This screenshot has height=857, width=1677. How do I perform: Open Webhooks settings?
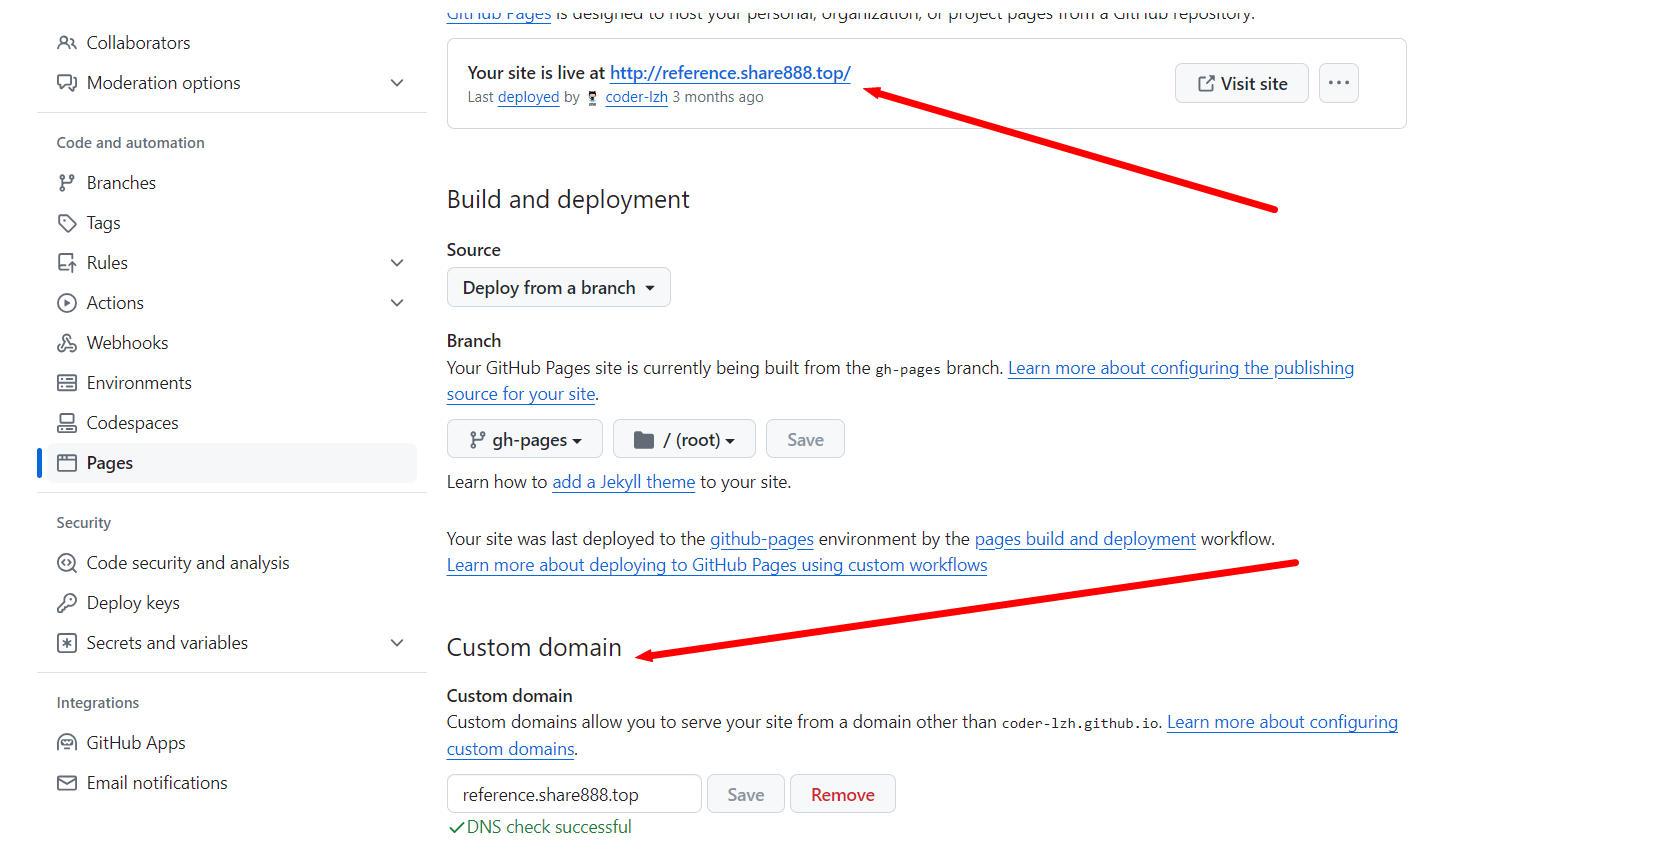tap(127, 343)
